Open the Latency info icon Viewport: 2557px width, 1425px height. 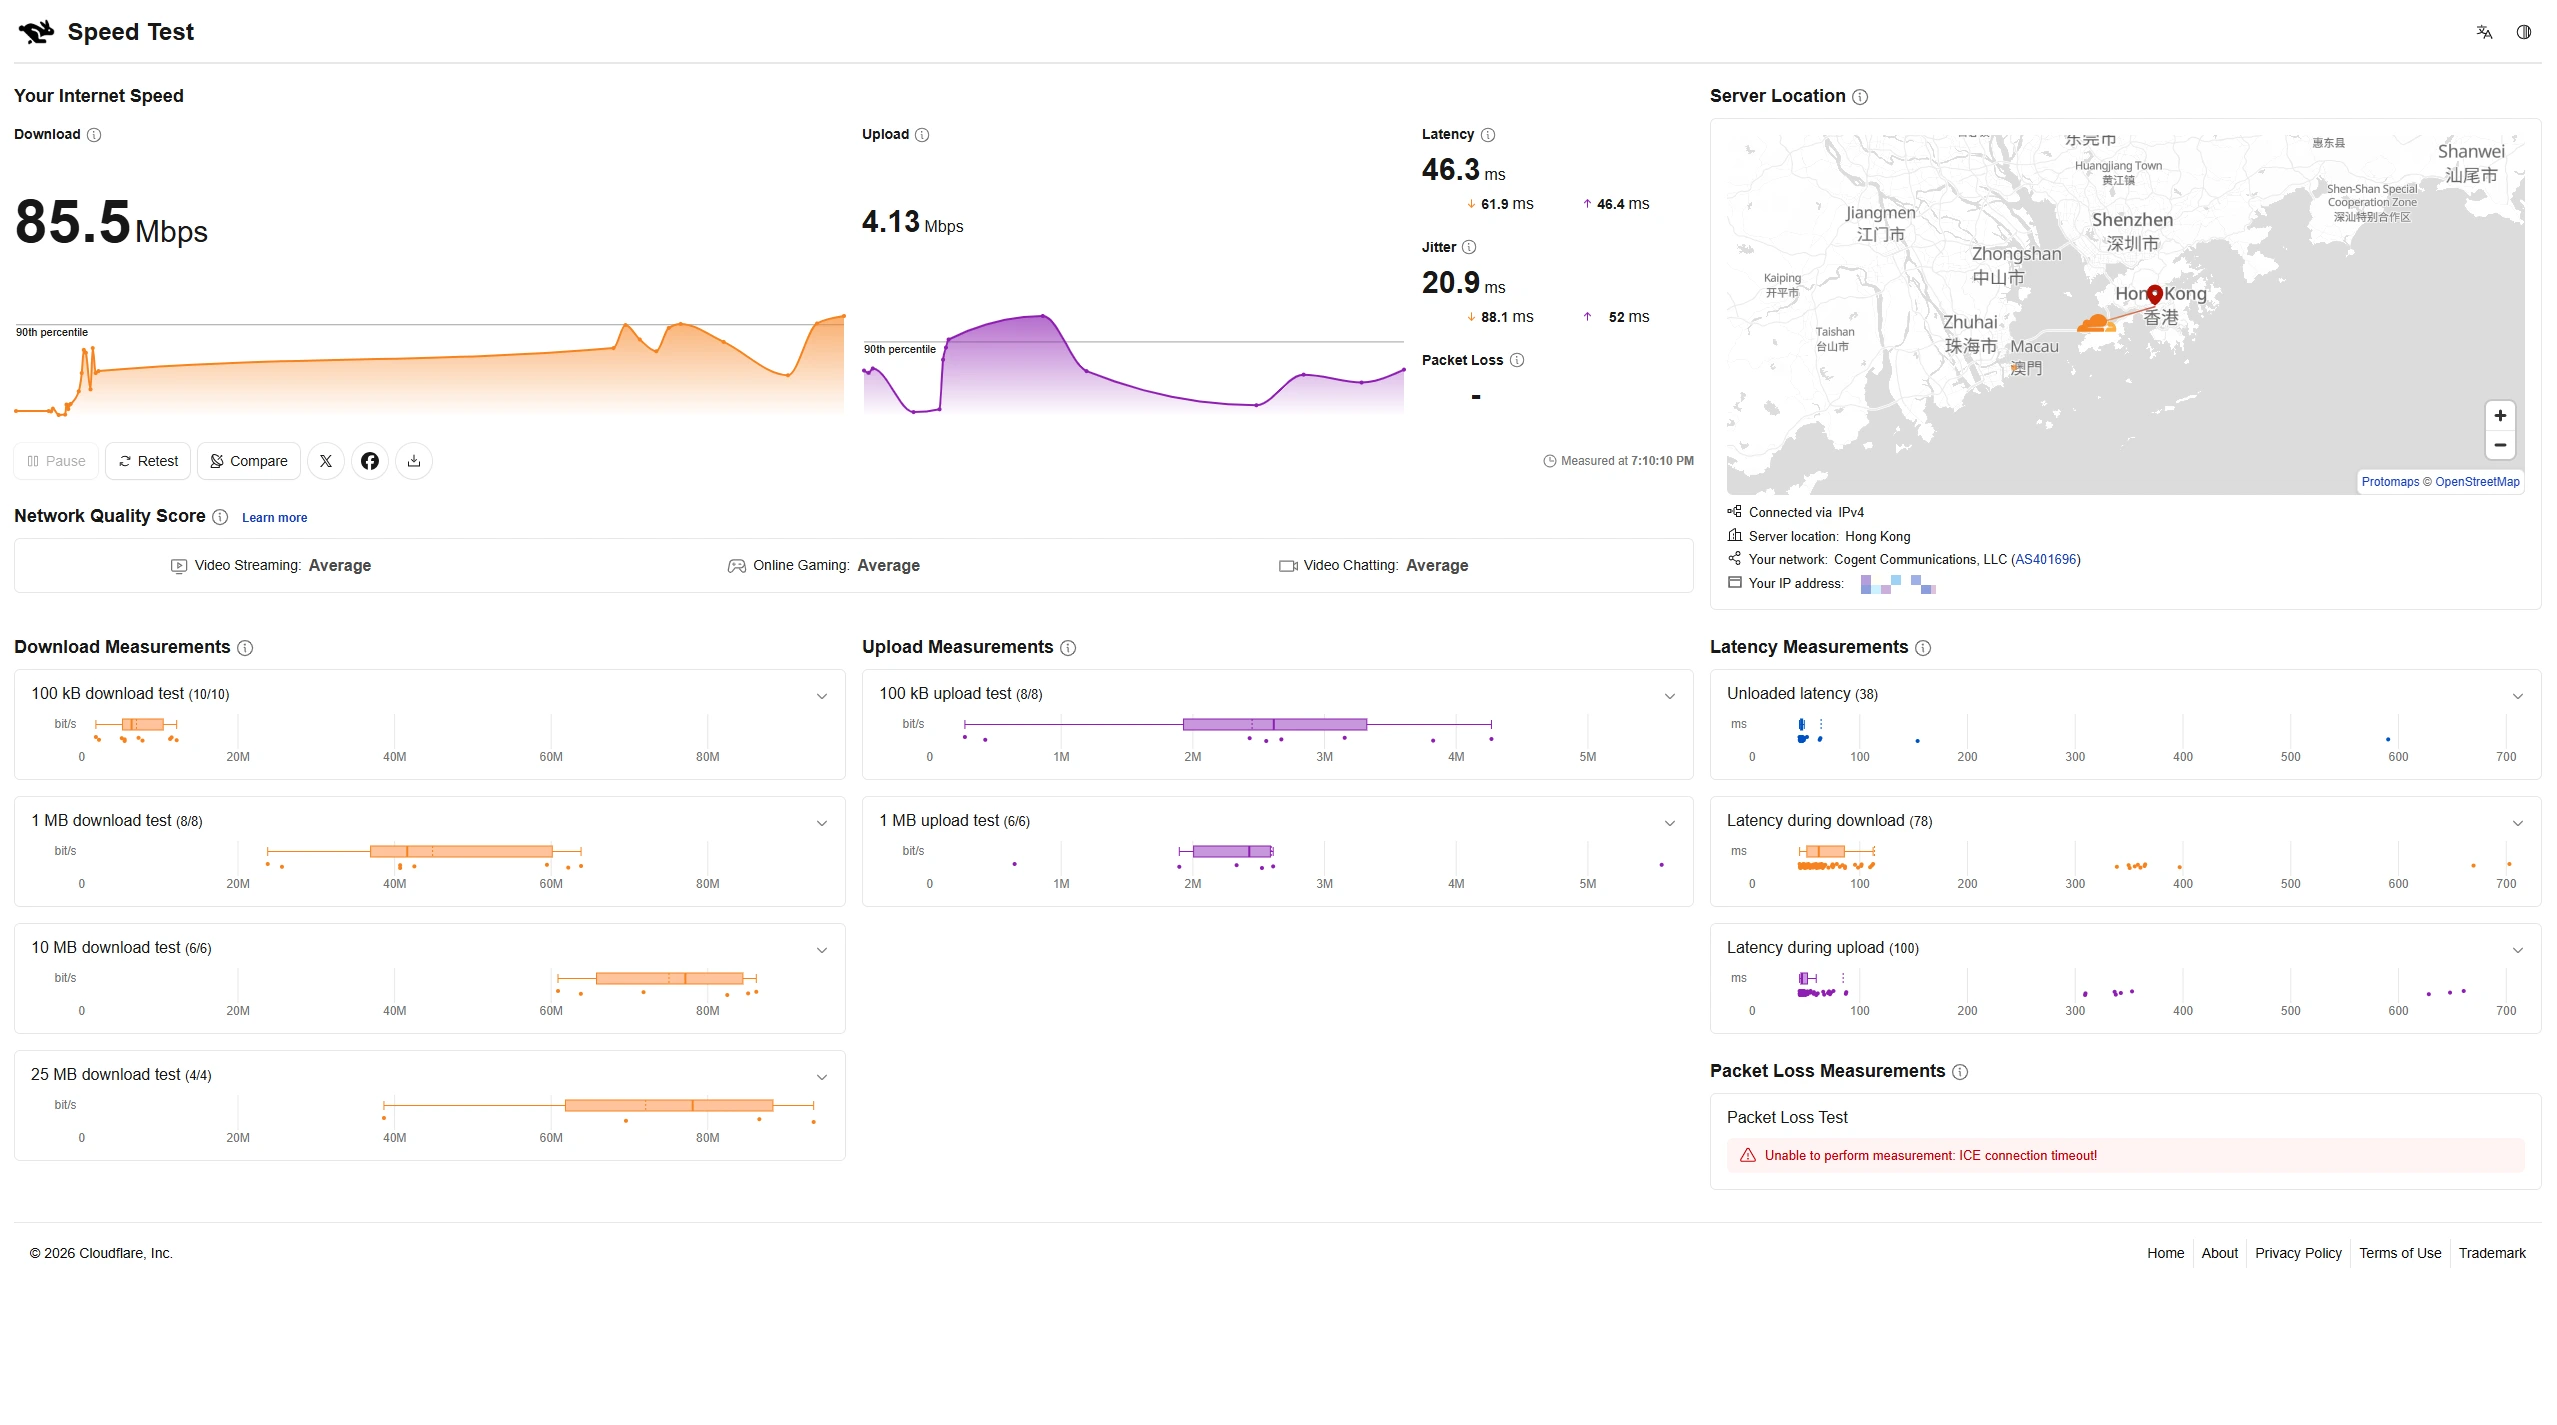point(1488,135)
